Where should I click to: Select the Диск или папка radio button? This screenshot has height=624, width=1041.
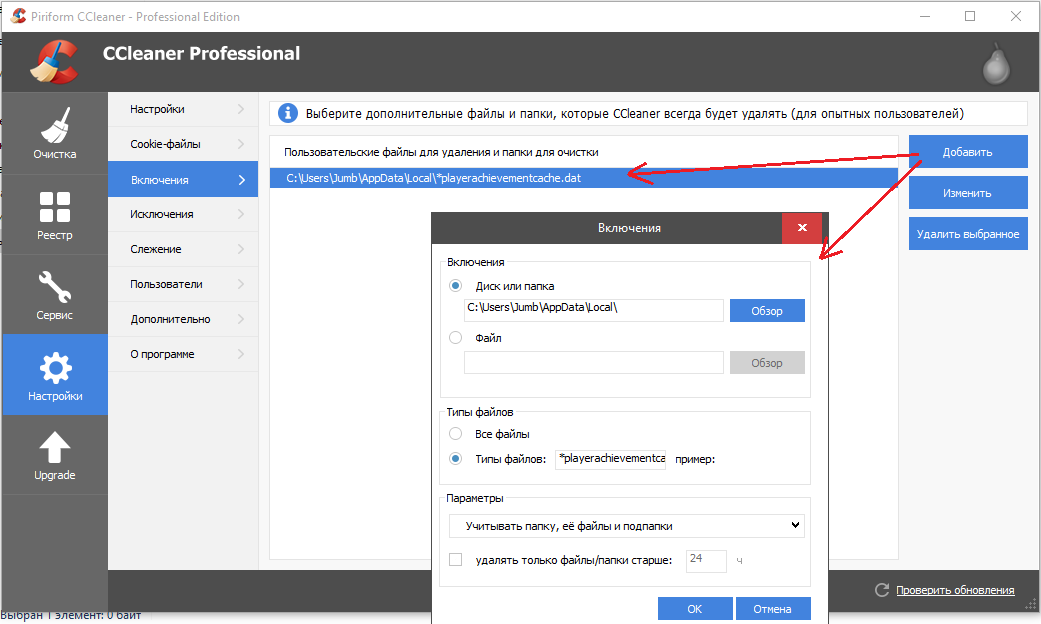[x=455, y=286]
